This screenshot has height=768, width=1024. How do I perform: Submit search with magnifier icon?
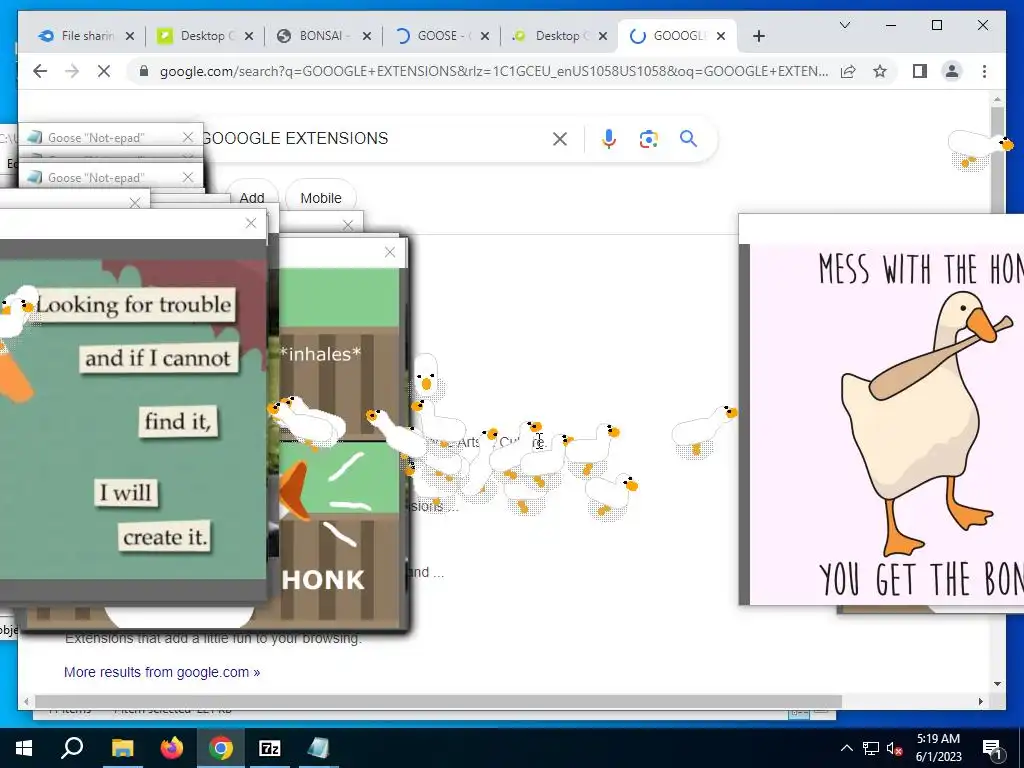[688, 138]
